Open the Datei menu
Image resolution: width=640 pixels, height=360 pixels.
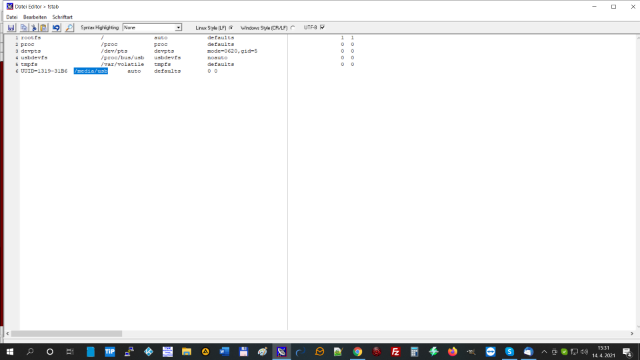click(x=11, y=17)
